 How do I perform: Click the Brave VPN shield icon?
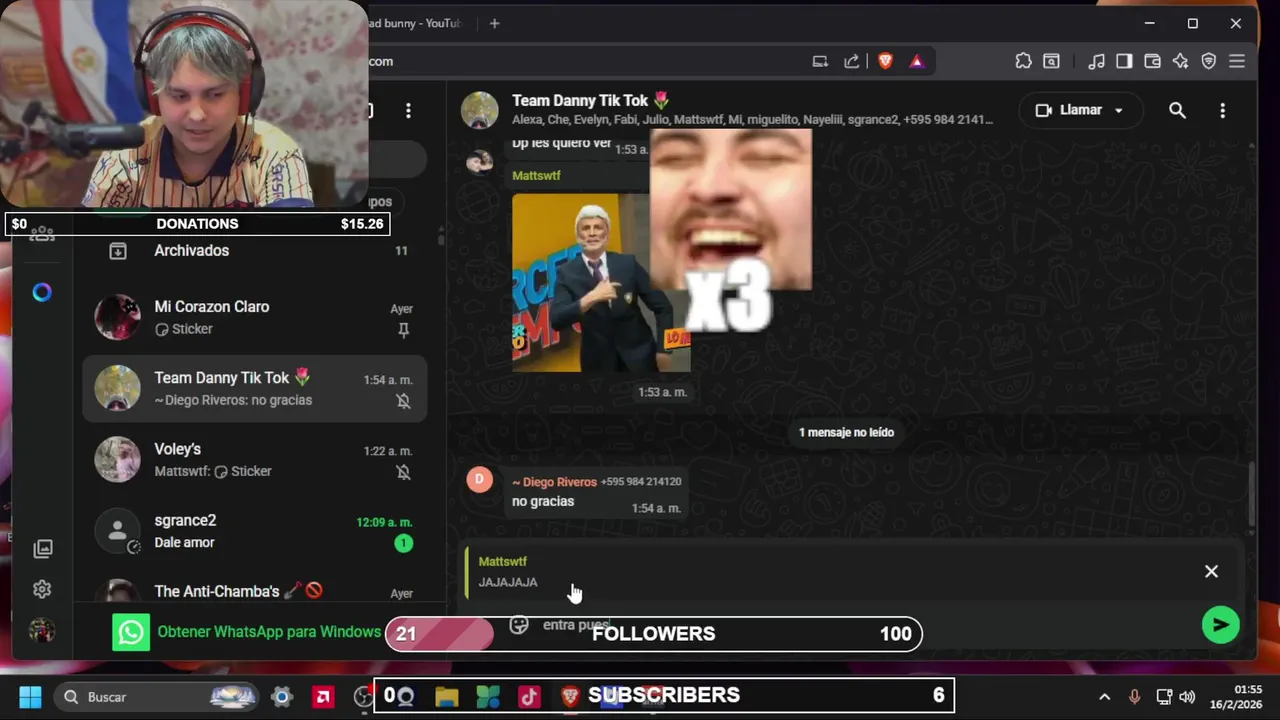pos(1208,61)
